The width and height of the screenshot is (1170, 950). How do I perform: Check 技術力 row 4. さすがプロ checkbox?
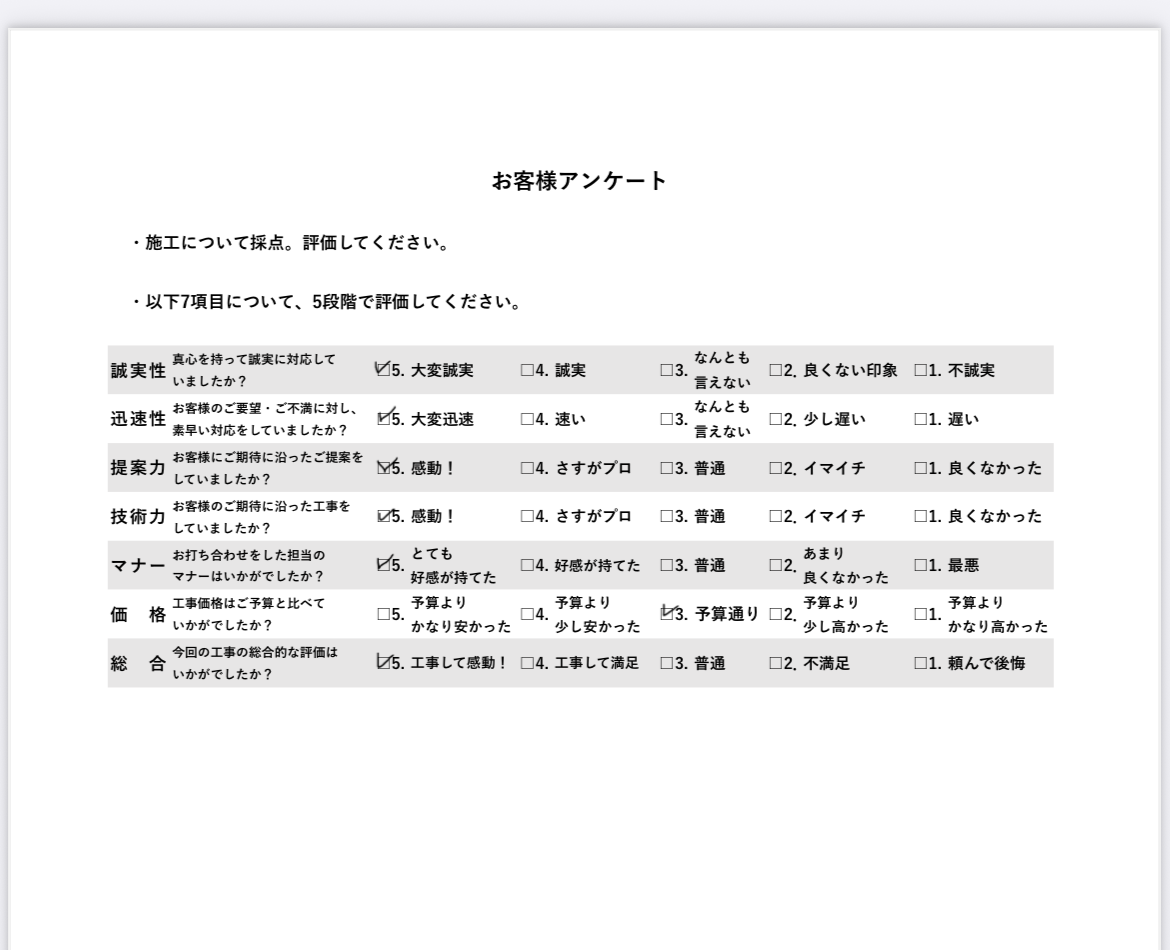tap(527, 516)
